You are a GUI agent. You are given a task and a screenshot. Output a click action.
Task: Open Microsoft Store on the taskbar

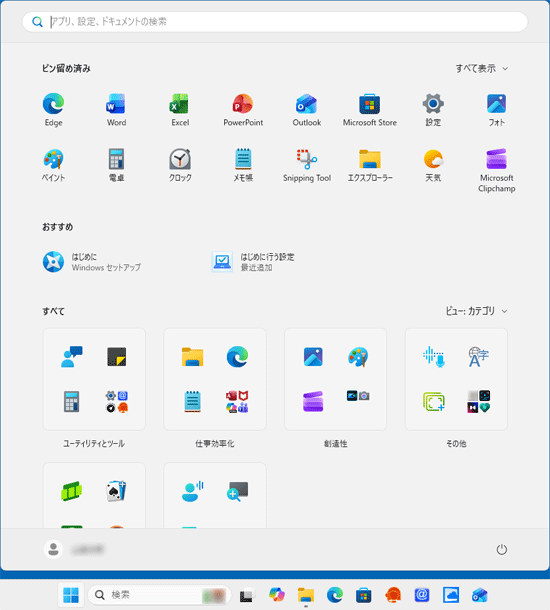point(363,595)
